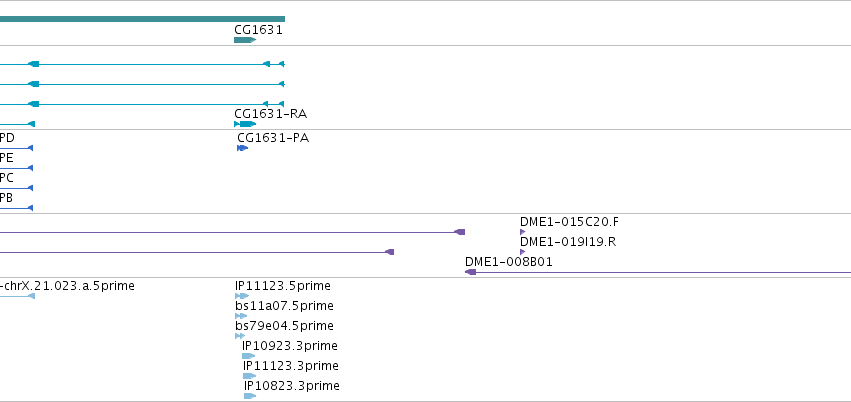This screenshot has width=851, height=402.
Task: Select the IP10823.3prime label
Action: tap(292, 386)
